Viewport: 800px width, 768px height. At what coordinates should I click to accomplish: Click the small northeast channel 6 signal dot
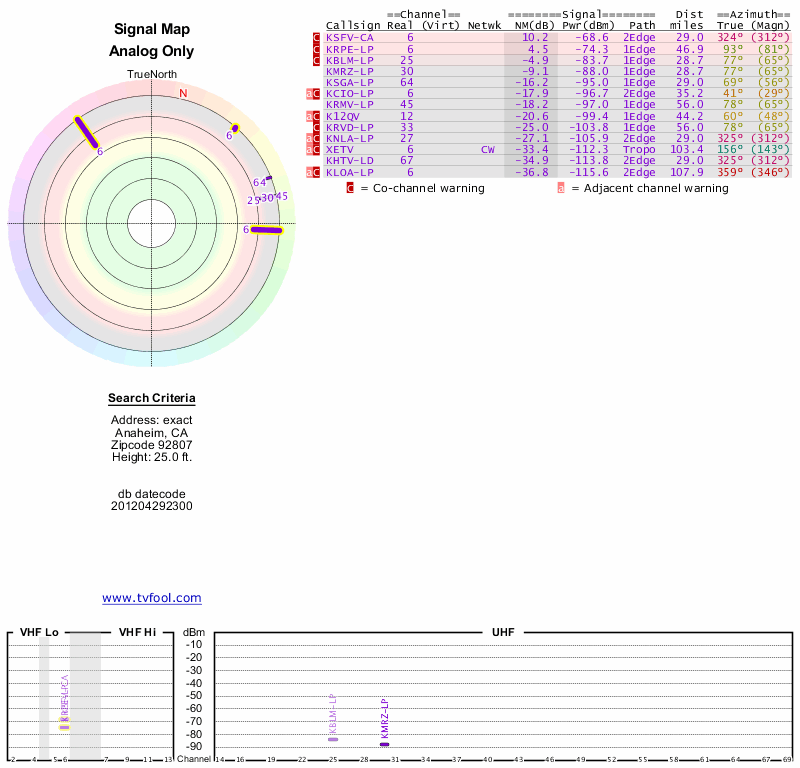[x=235, y=128]
